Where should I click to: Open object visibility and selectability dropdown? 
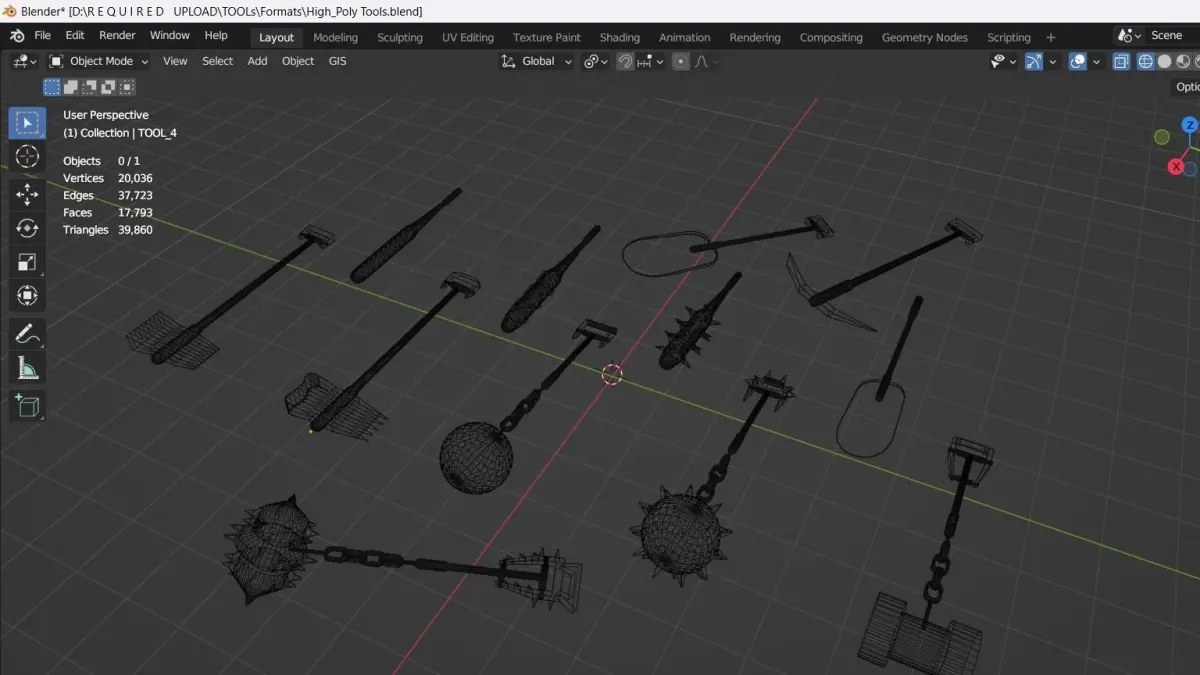click(1003, 61)
